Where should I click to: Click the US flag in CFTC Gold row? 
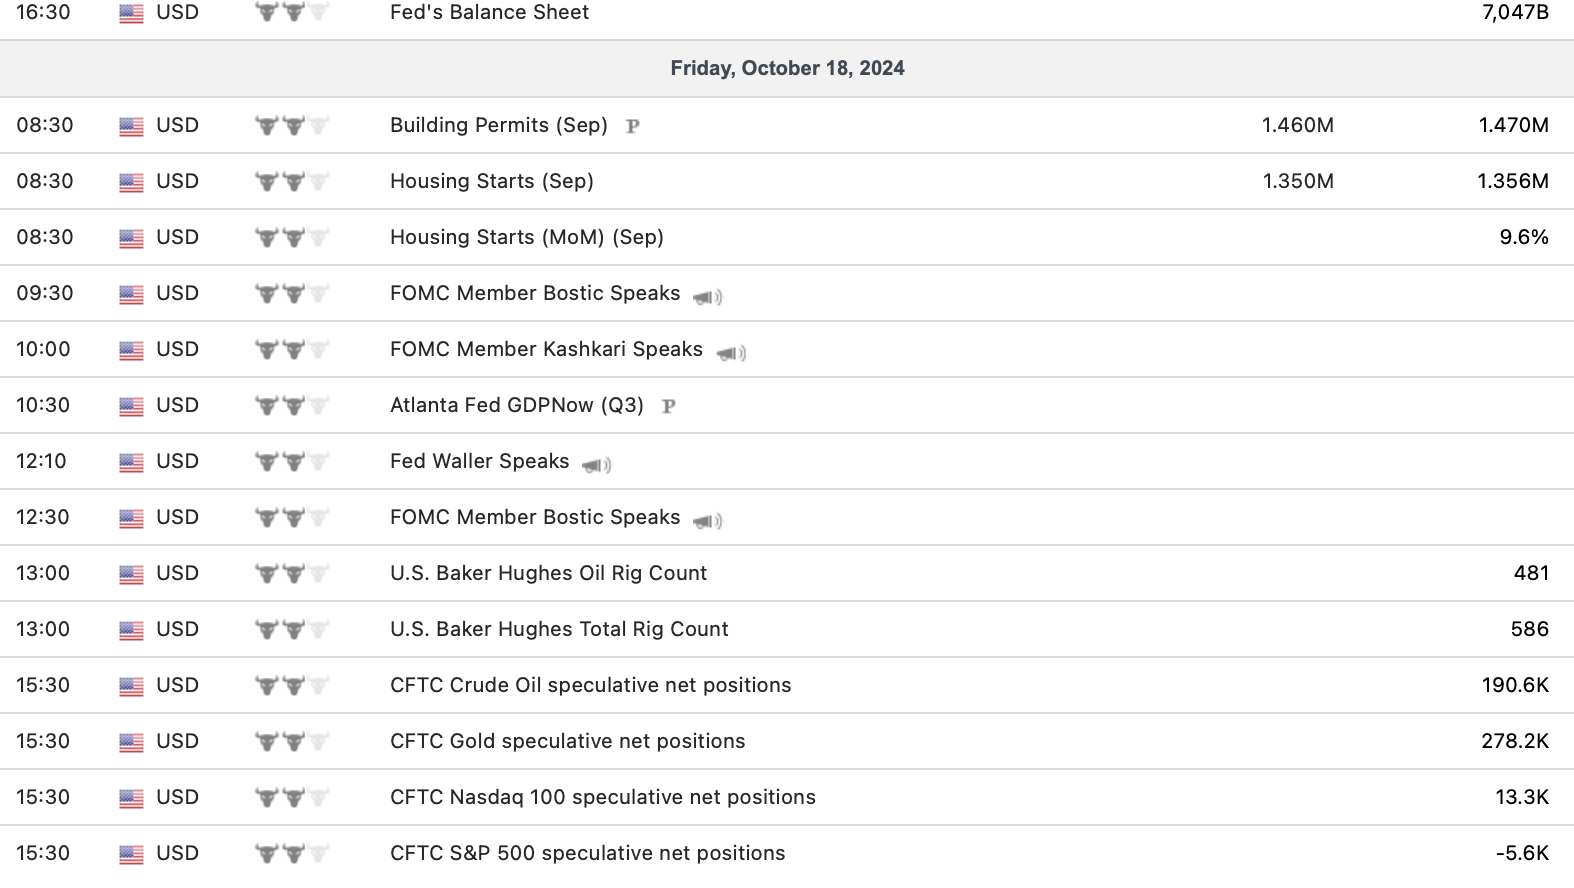[x=131, y=742]
